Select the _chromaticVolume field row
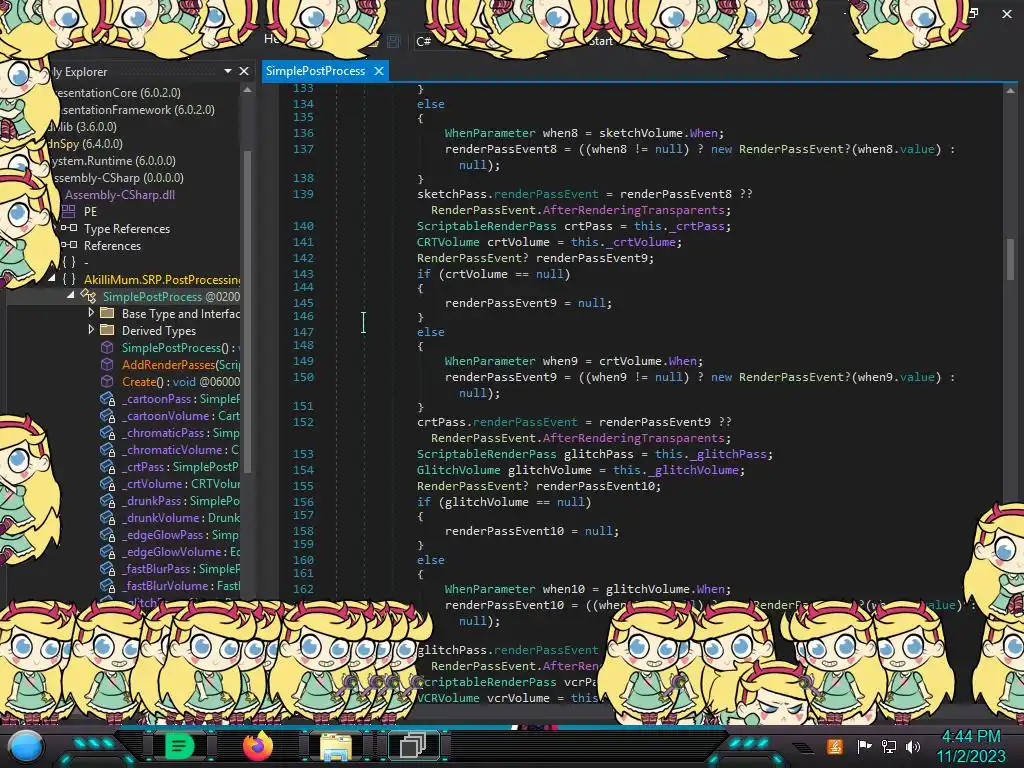Screen dimensions: 1024x768 [x=169, y=449]
